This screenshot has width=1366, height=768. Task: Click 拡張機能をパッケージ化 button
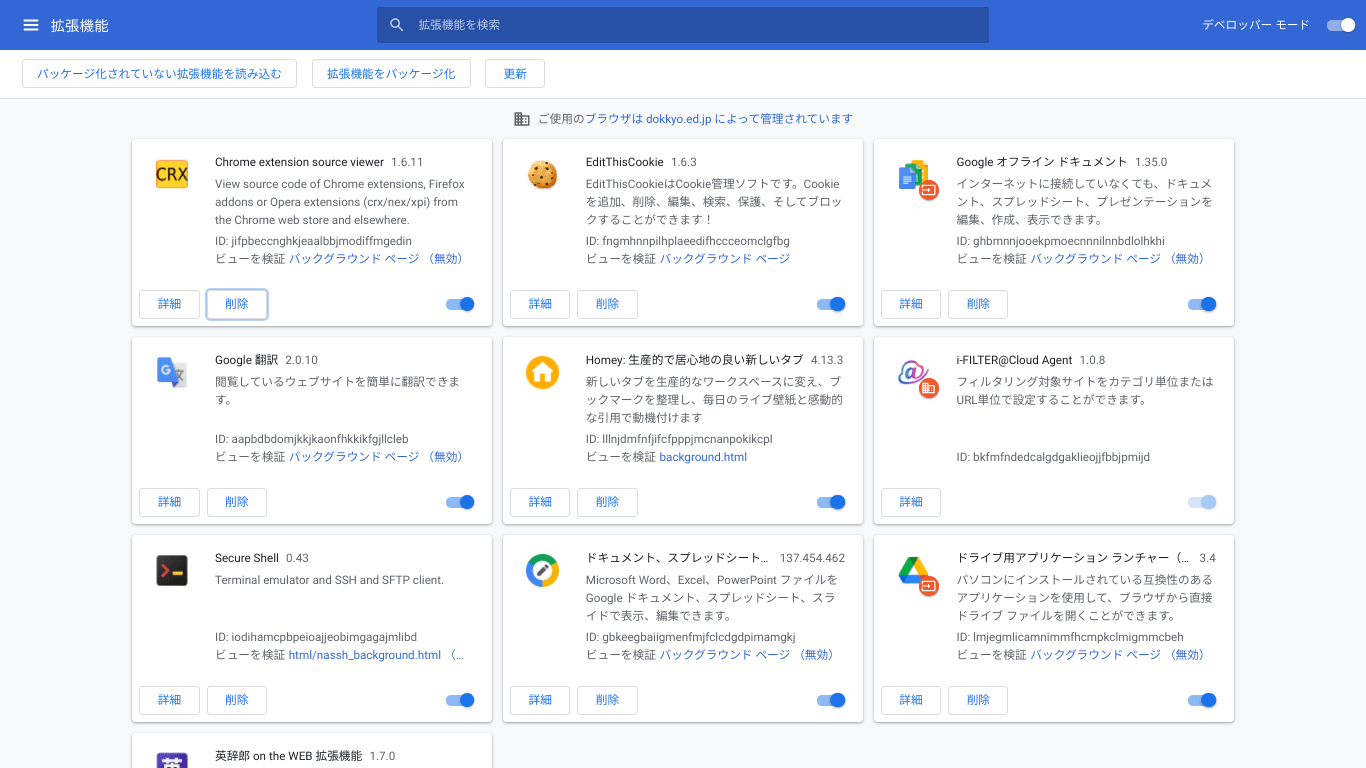pos(391,74)
